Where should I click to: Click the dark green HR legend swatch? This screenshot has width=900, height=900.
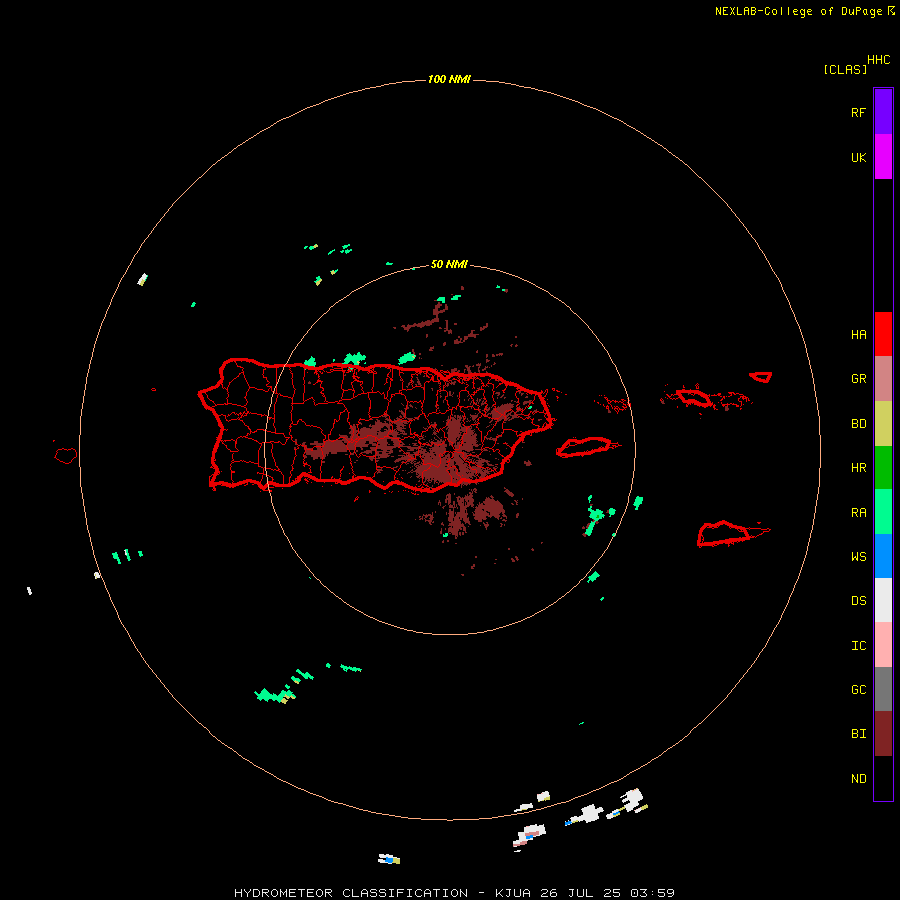coord(883,468)
